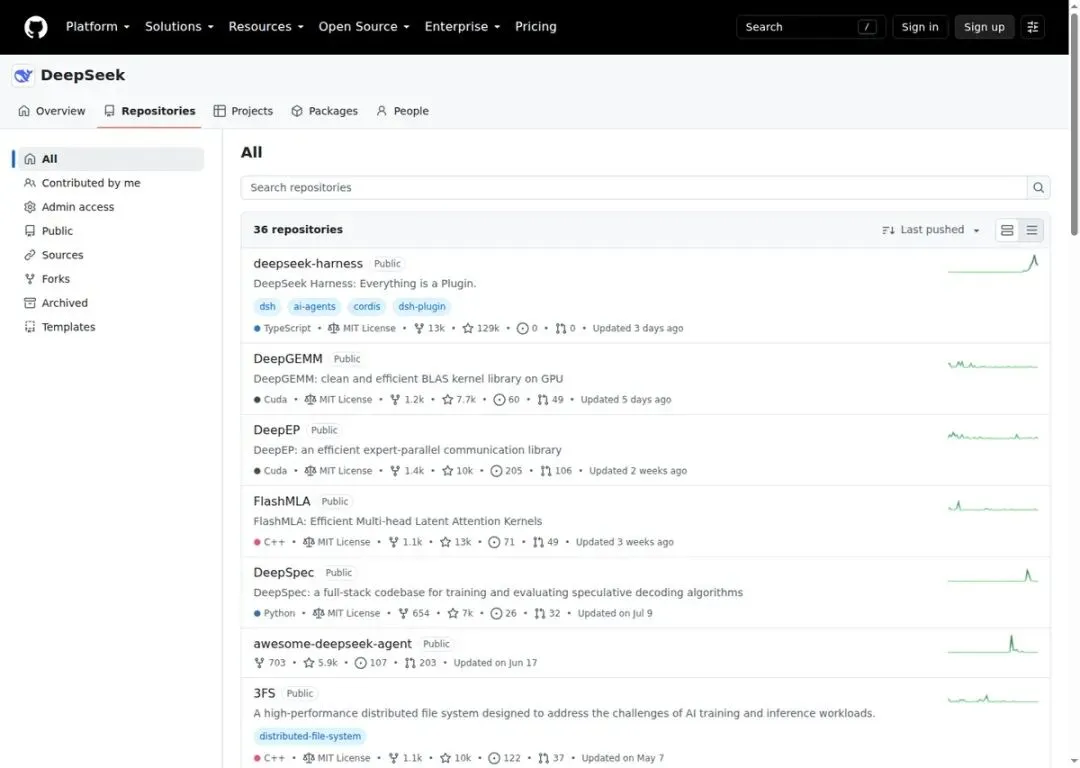
Task: Show Archived repositories
Action: (110, 303)
